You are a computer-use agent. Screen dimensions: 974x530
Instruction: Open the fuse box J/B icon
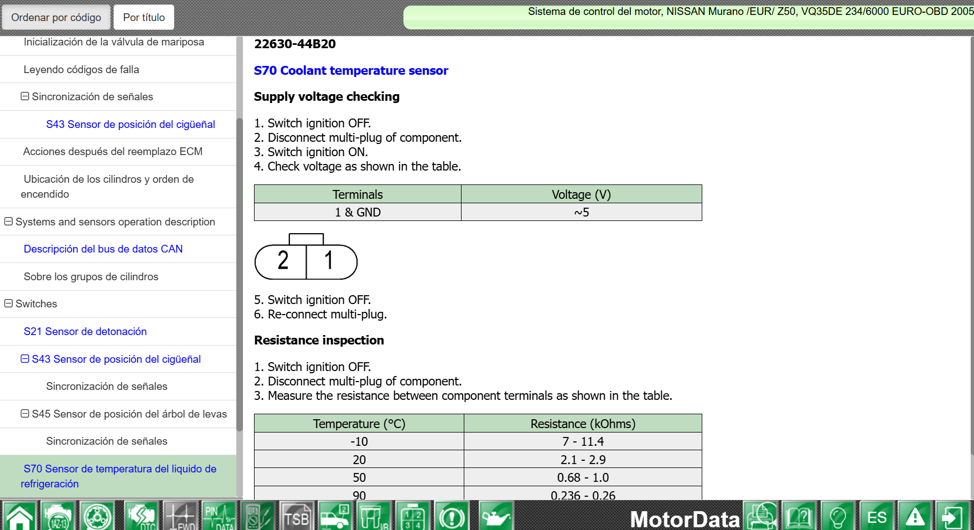374,516
